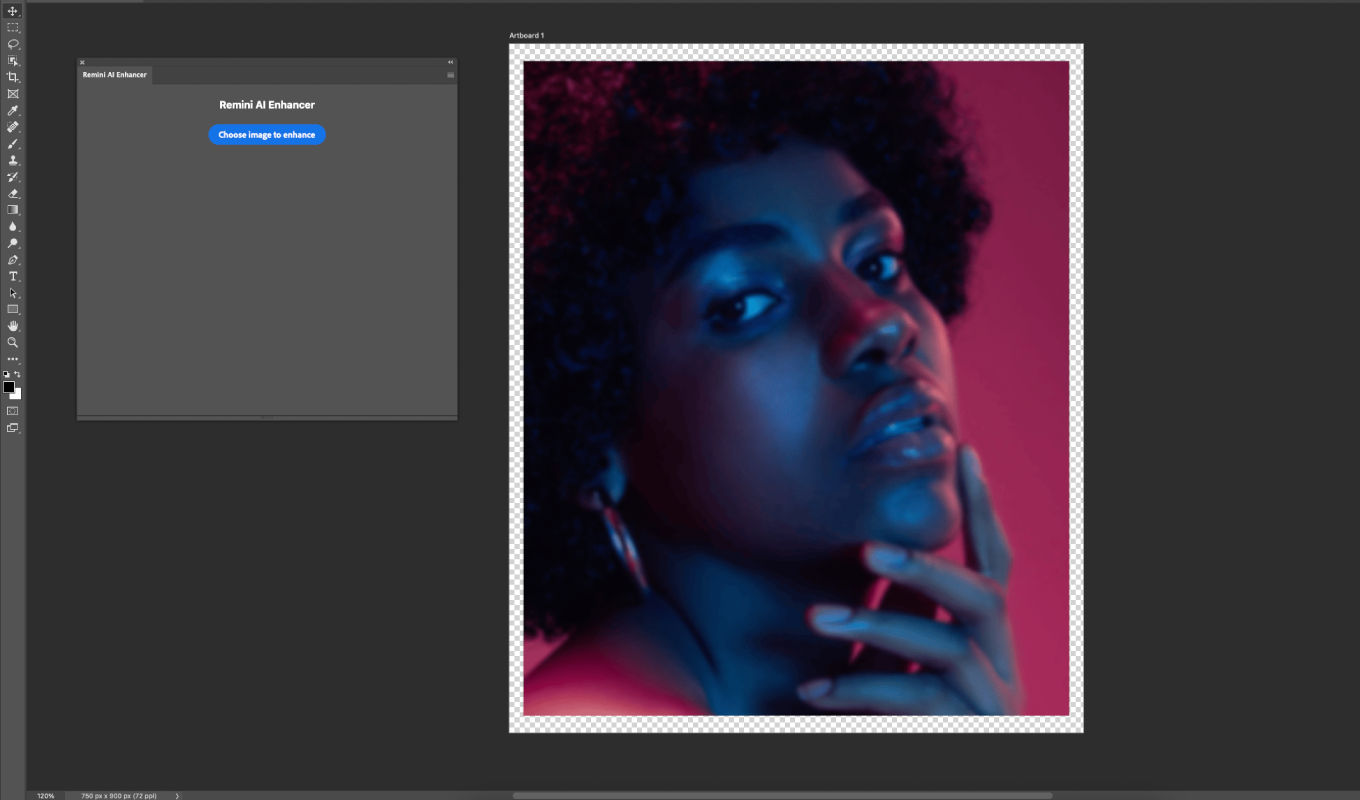Select the Eyedropper tool
Viewport: 1360px width, 800px height.
(13, 111)
